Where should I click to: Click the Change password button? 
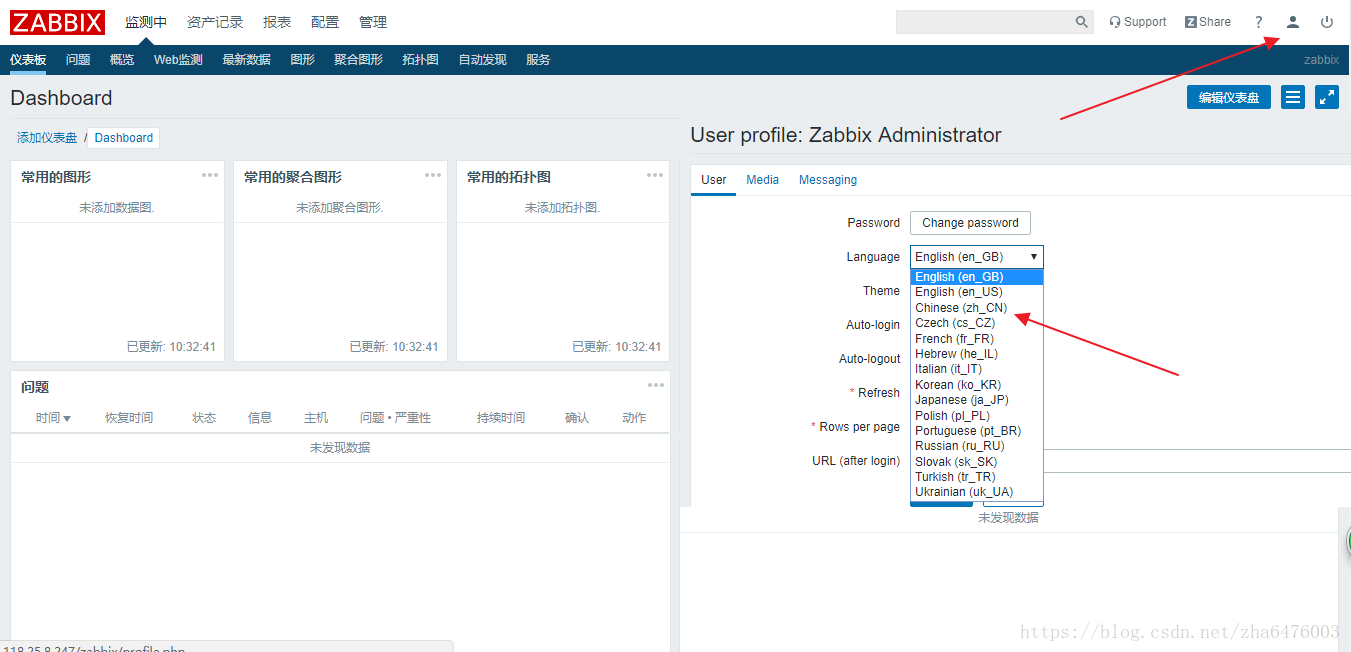(x=970, y=223)
